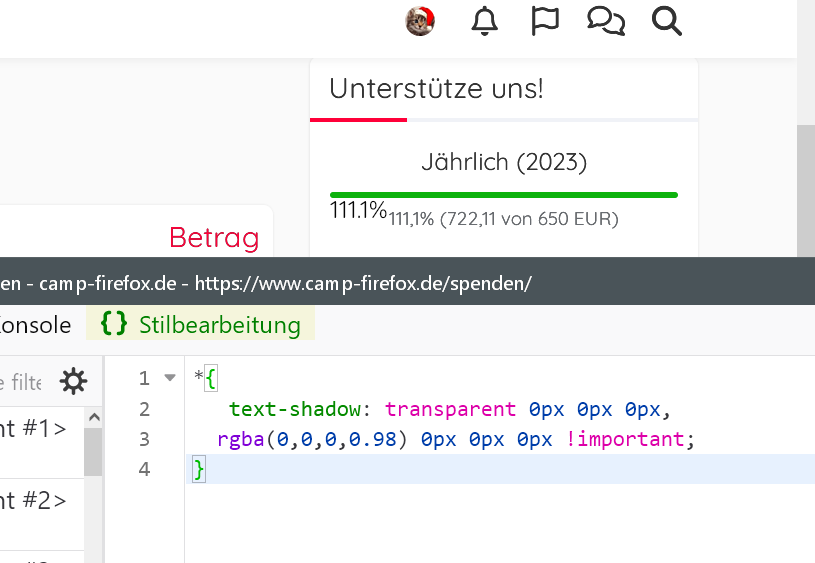Click the red Betrag label
815x563 pixels.
(x=214, y=238)
